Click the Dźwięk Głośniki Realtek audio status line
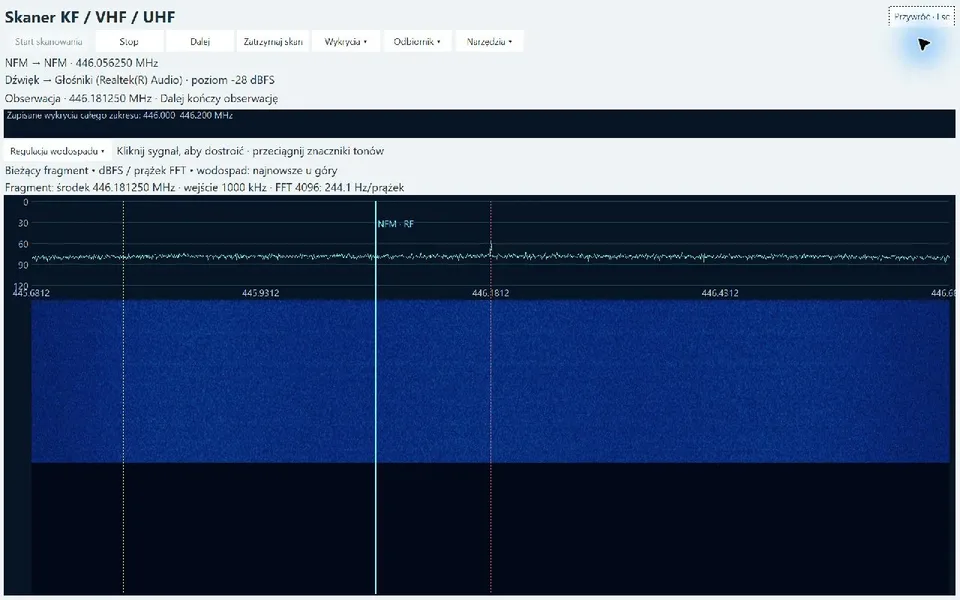 pos(140,80)
